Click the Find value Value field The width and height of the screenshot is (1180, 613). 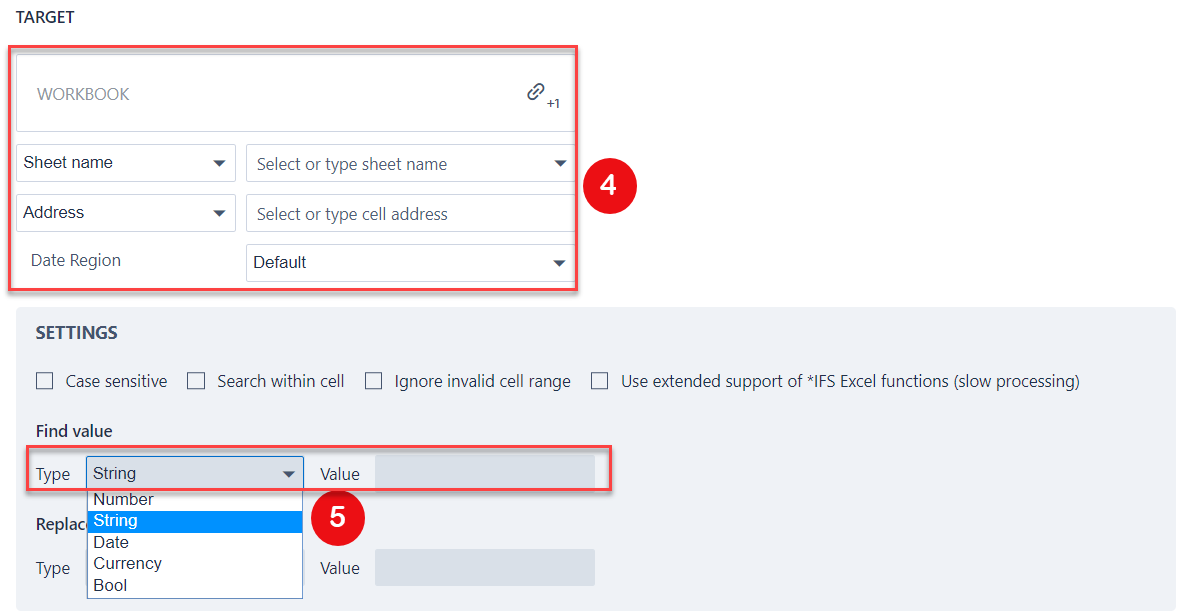[x=484, y=474]
